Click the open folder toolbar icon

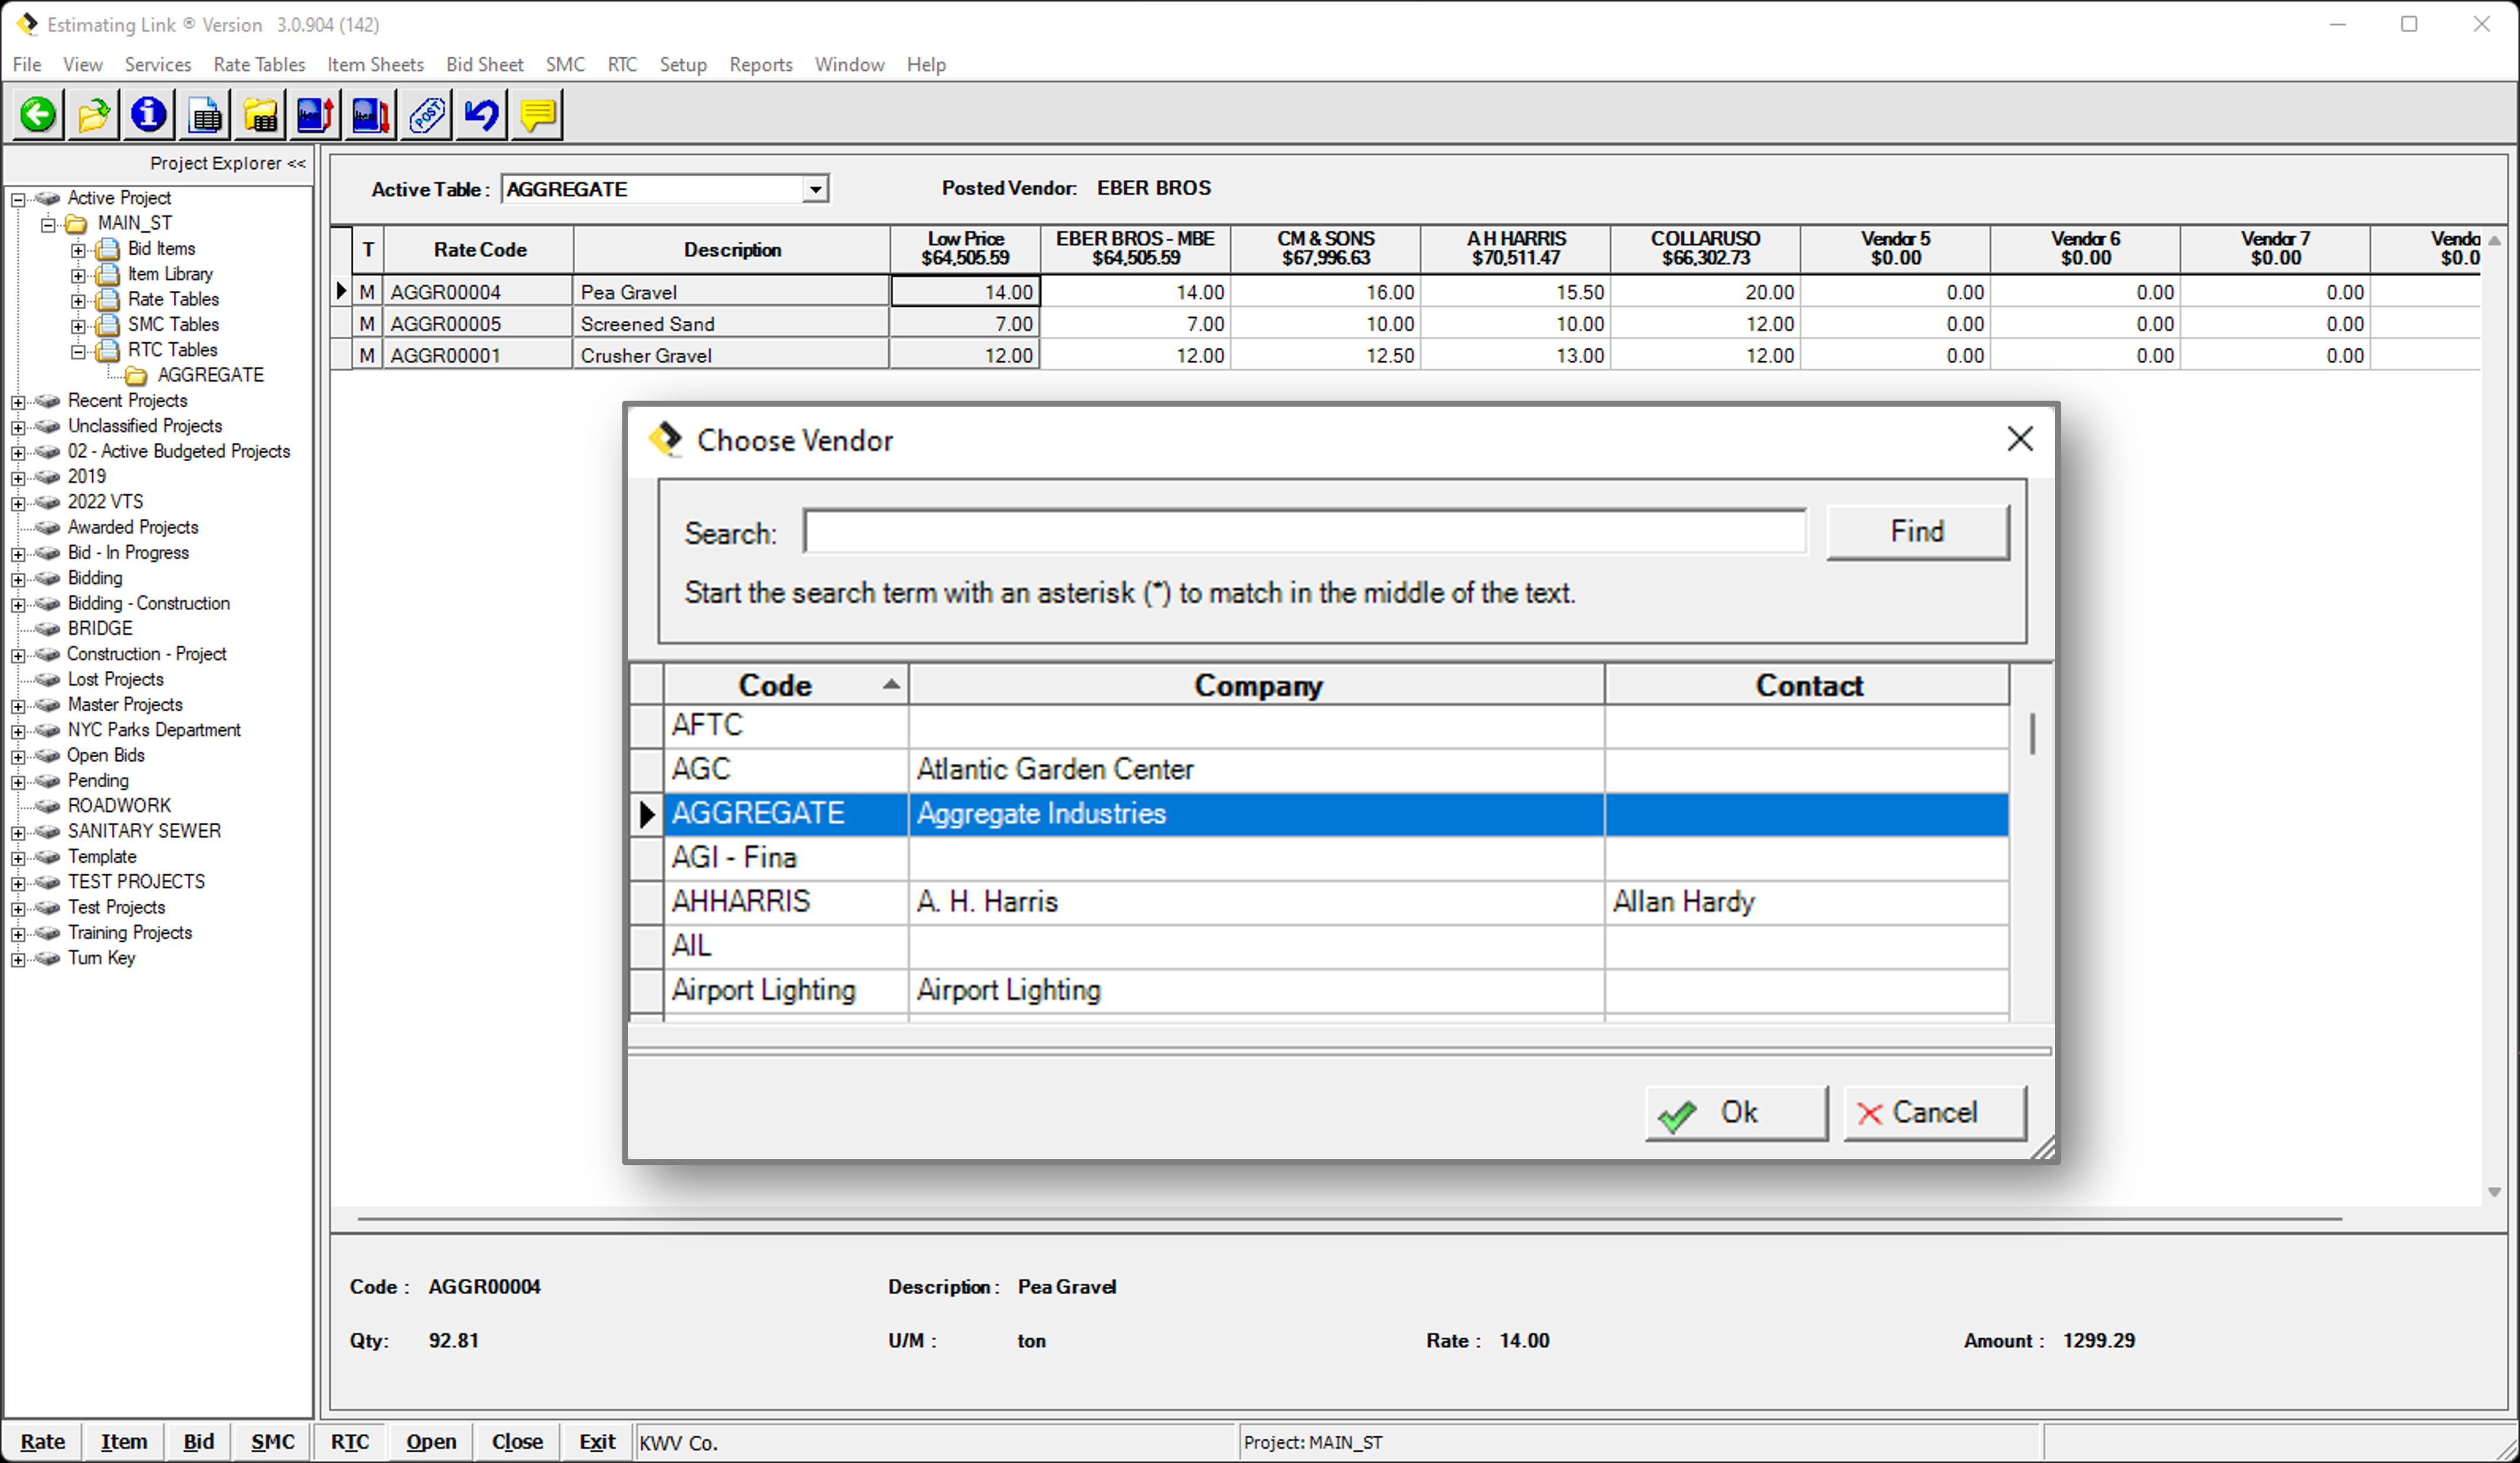click(x=94, y=115)
